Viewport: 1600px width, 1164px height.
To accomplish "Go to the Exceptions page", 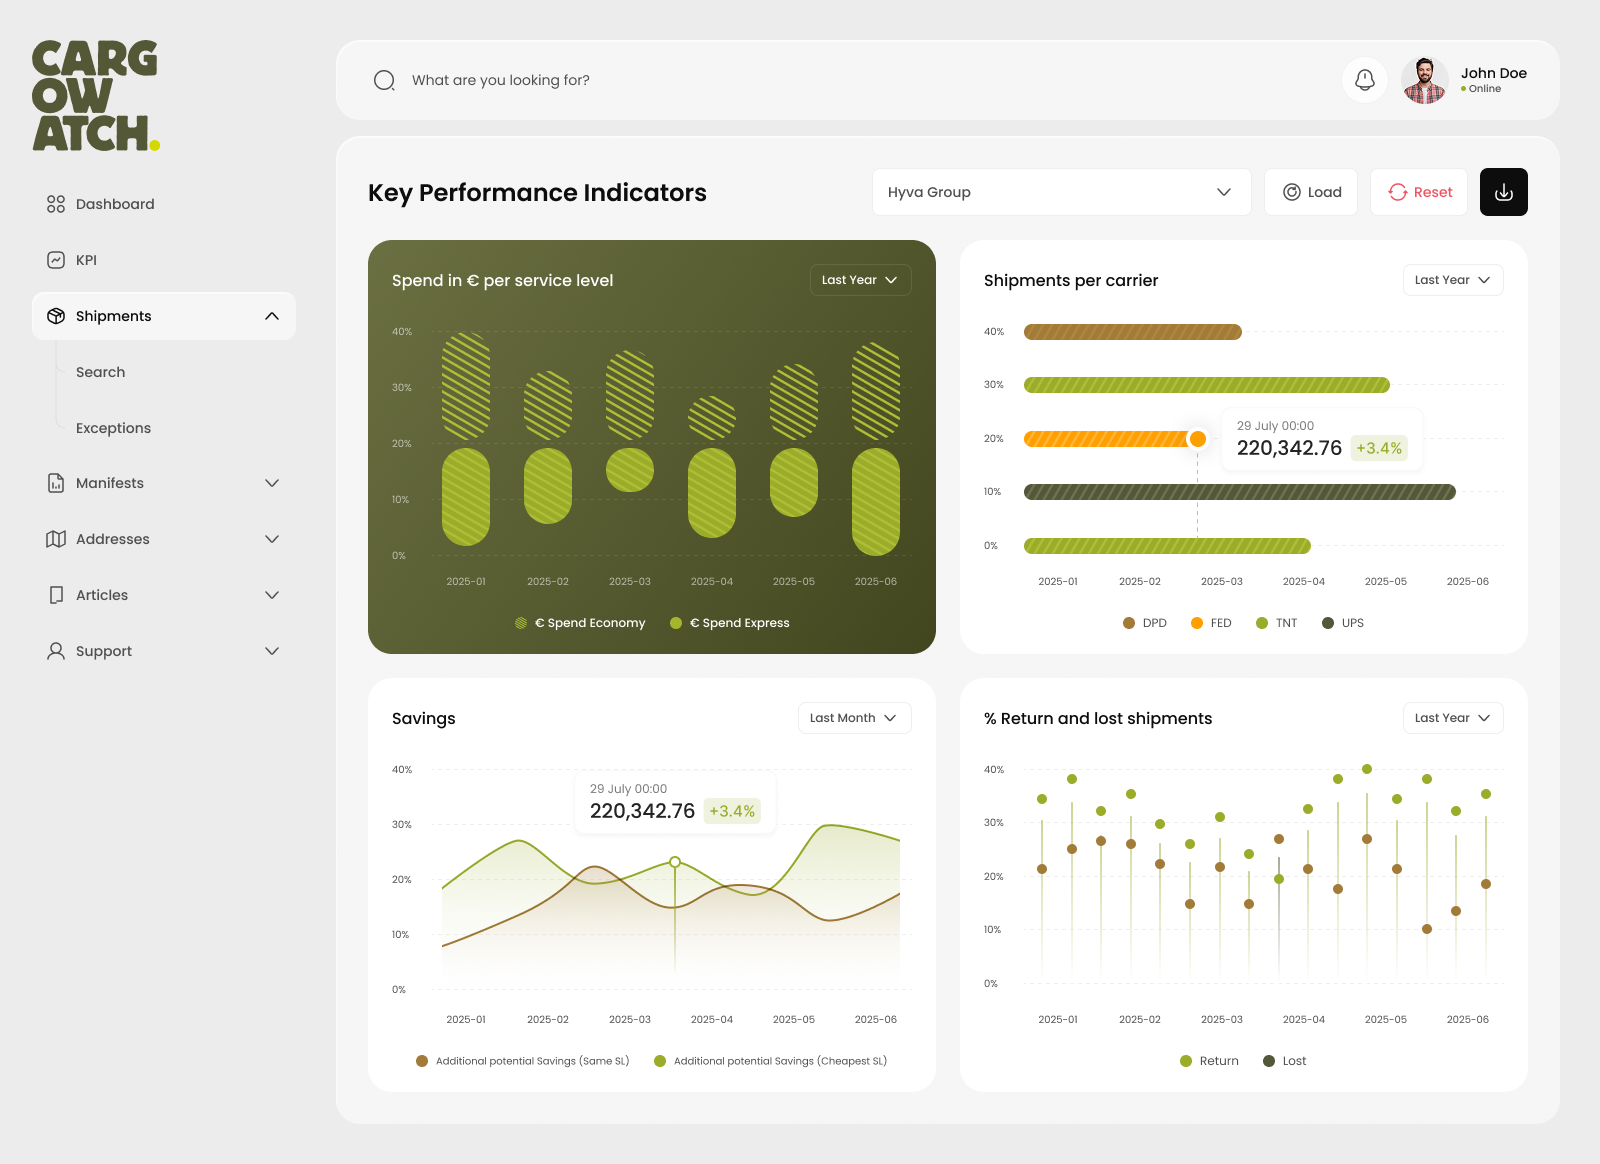I will coord(113,427).
